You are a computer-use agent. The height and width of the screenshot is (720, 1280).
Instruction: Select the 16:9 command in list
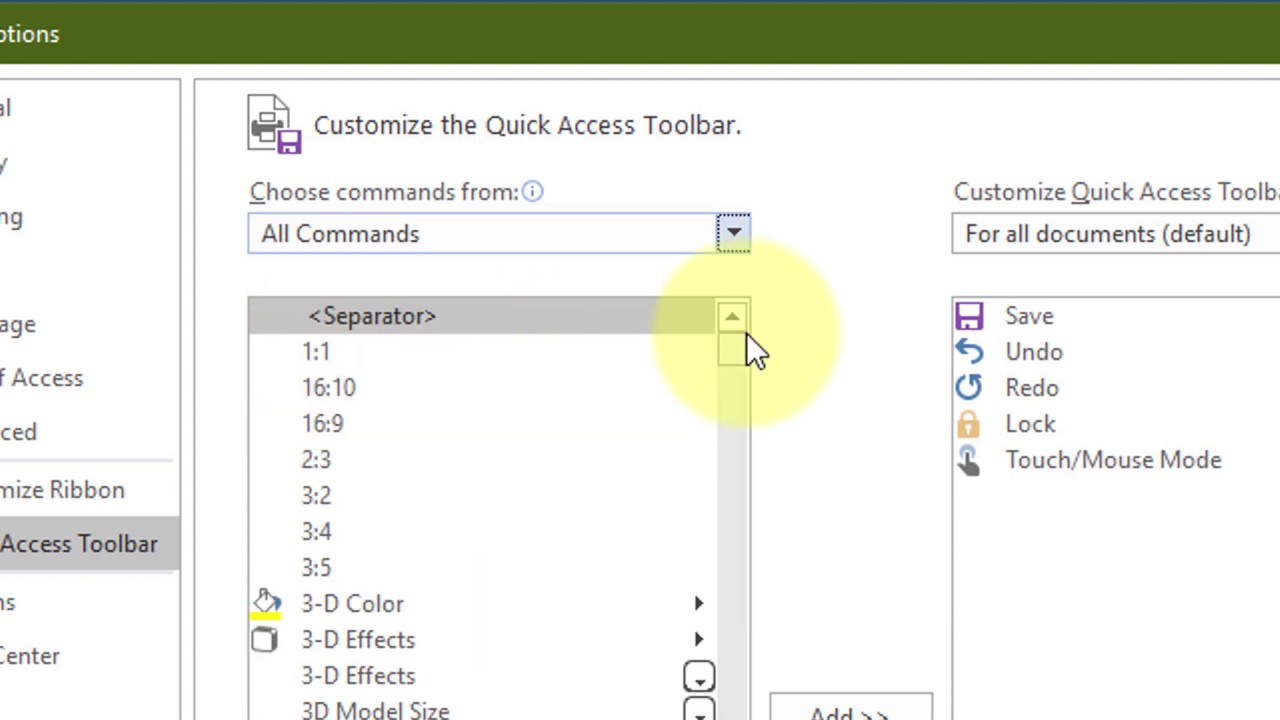323,424
